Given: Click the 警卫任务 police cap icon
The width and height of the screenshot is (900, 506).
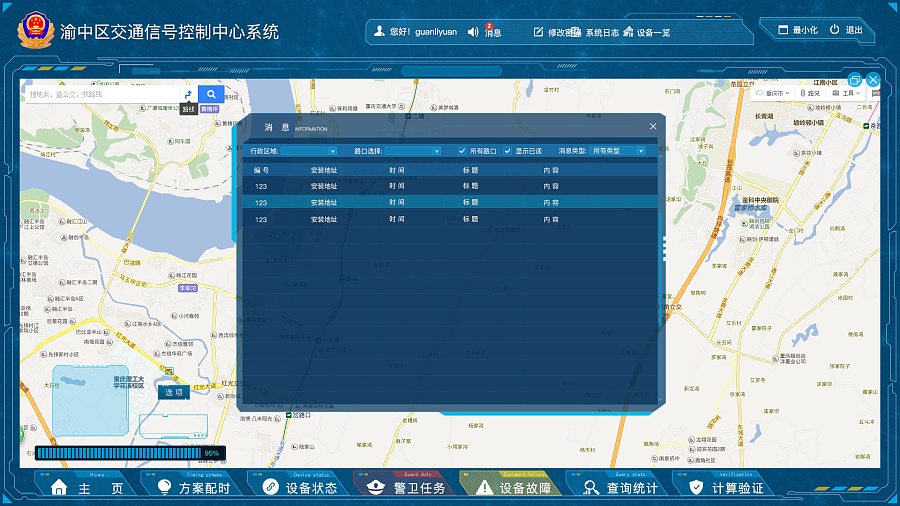Looking at the screenshot, I should pos(375,488).
